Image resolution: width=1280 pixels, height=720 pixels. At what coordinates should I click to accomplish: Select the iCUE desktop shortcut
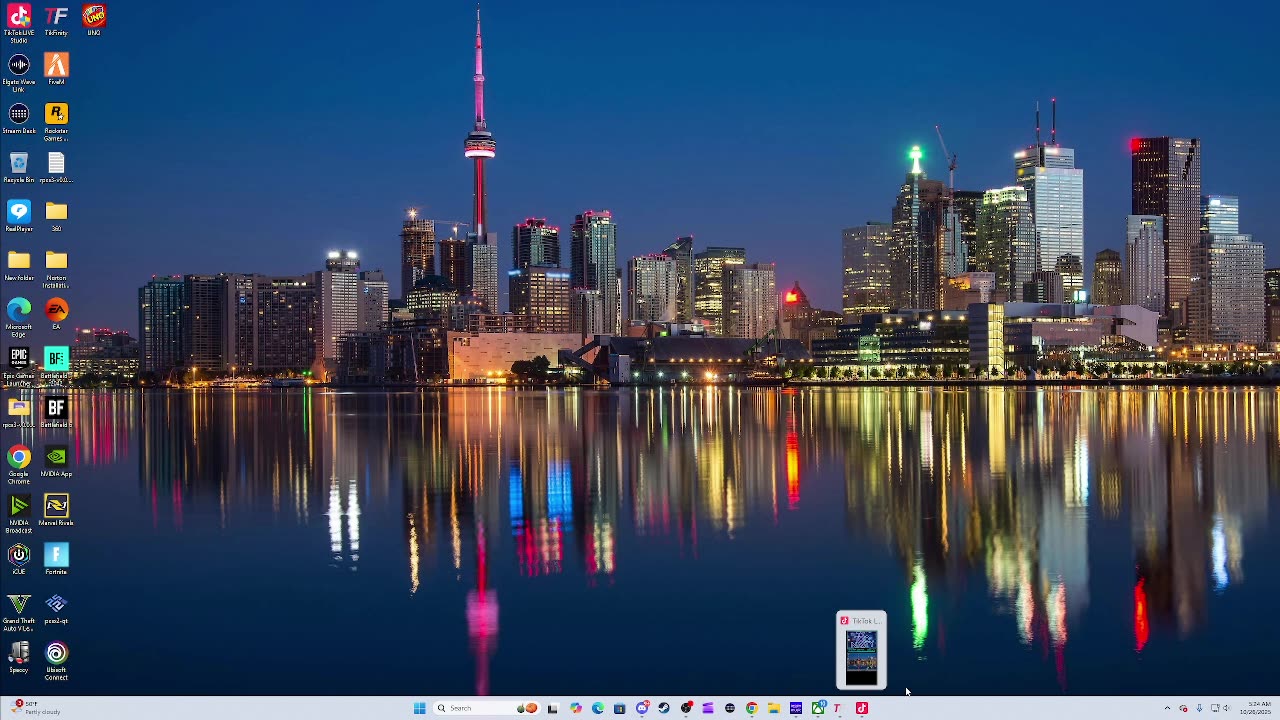19,559
